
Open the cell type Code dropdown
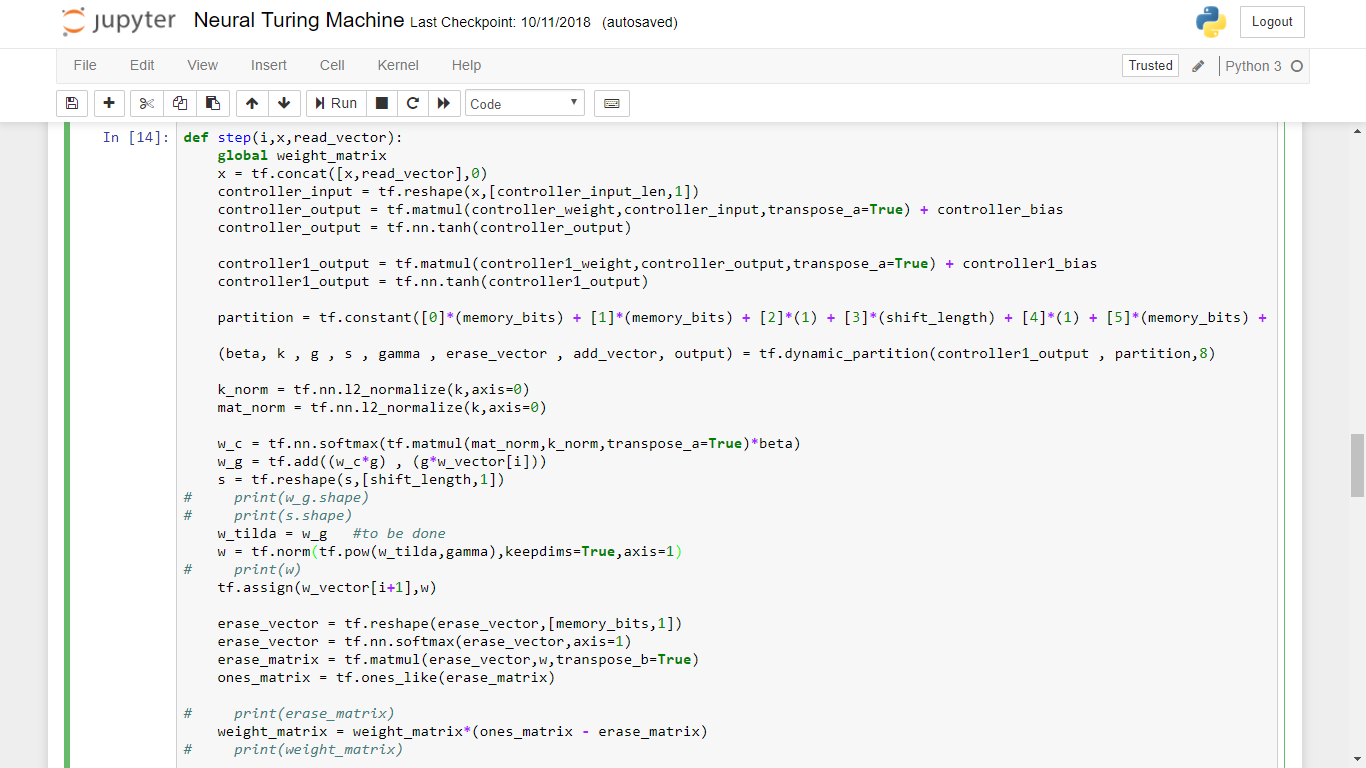524,103
